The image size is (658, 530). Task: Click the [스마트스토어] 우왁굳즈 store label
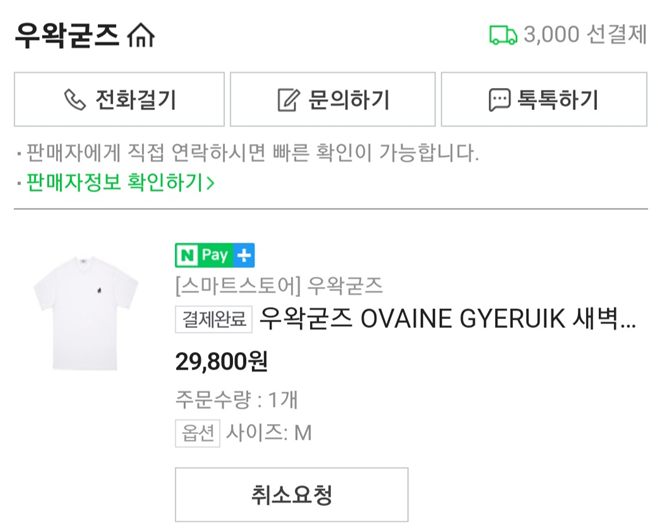[x=279, y=286]
